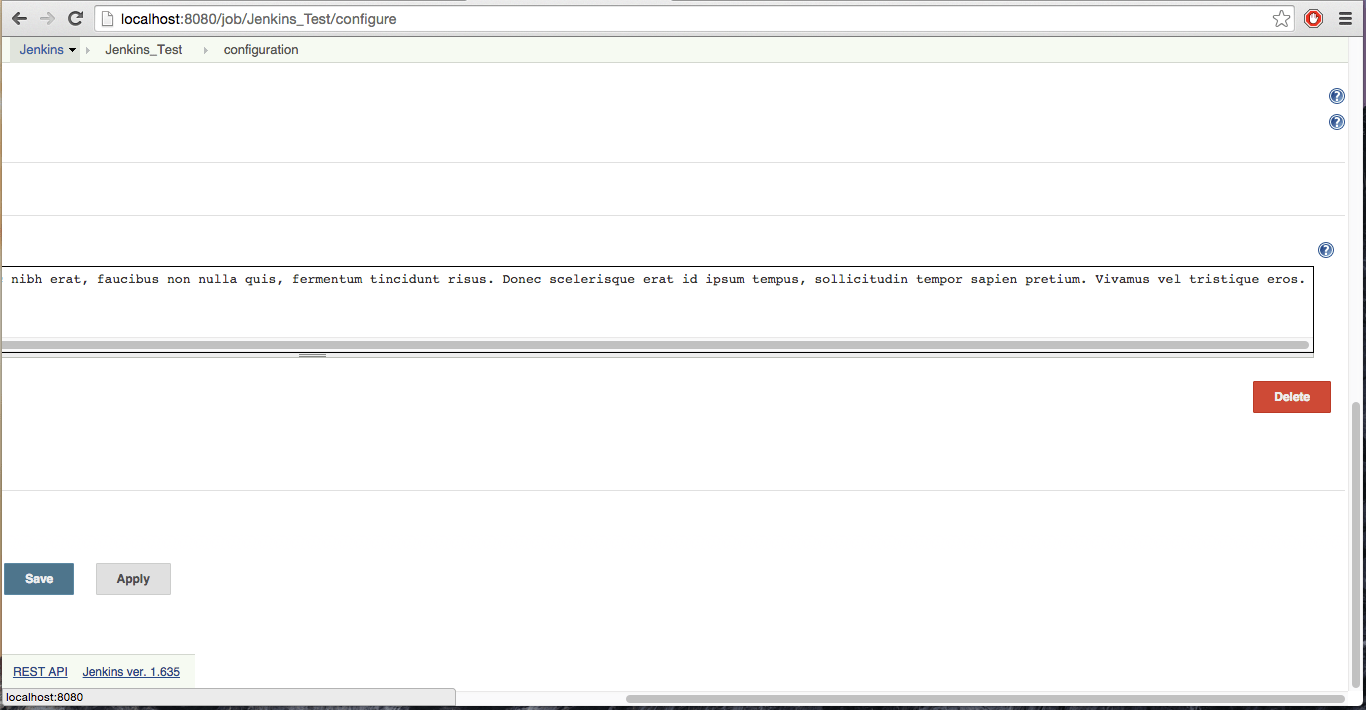Click the page icon in address bar

coord(107,19)
